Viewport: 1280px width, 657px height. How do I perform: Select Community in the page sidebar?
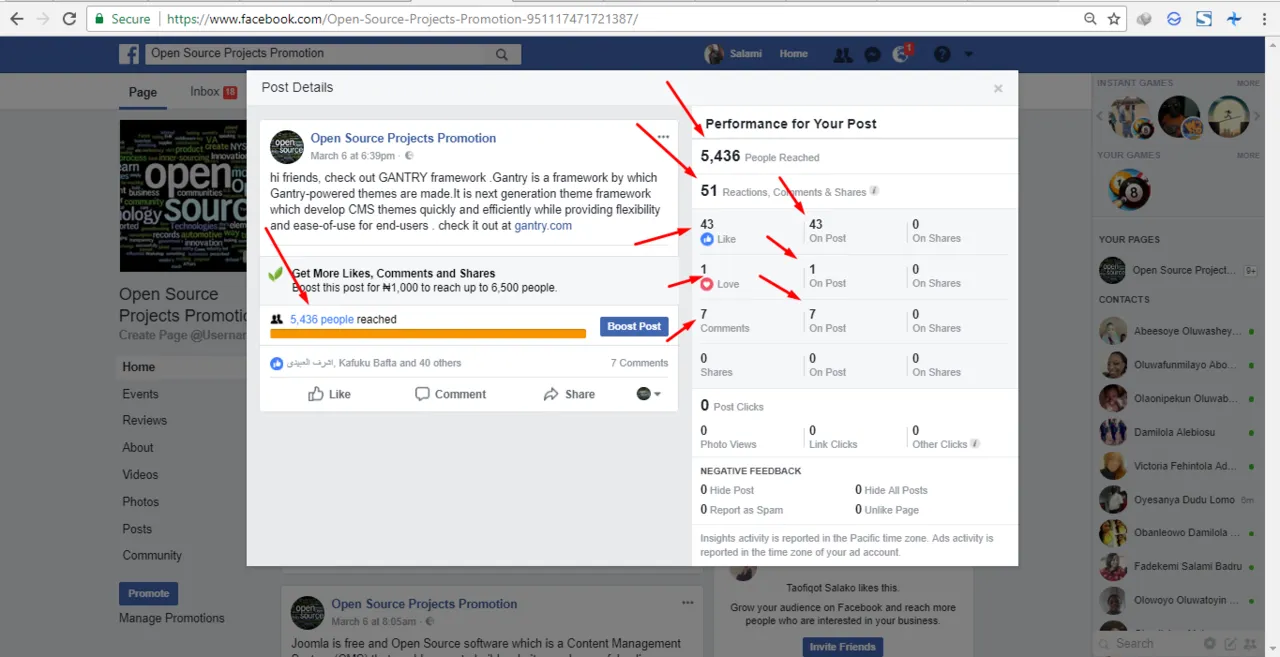(152, 556)
